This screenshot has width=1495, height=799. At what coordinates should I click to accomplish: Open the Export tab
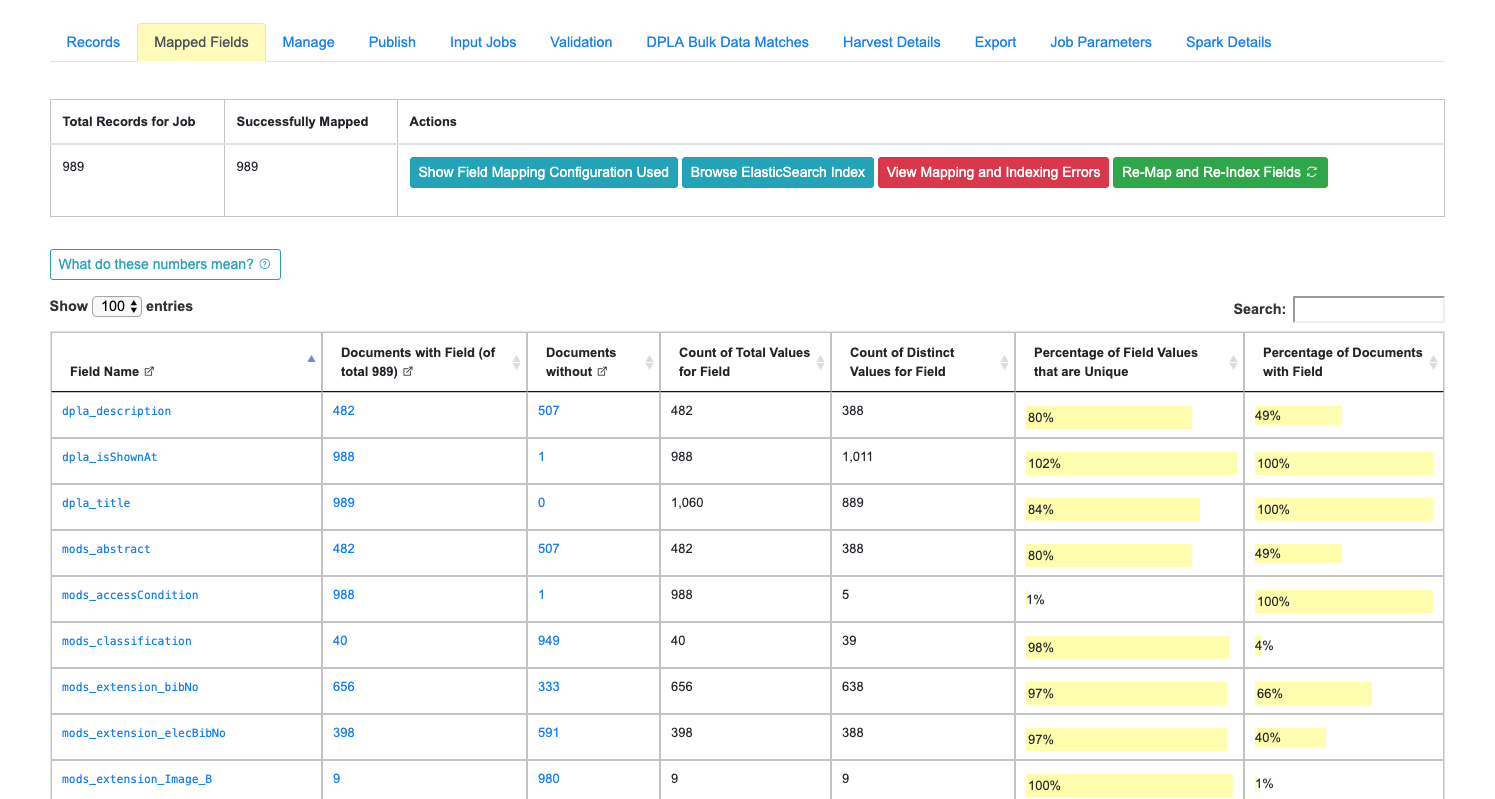click(x=995, y=42)
